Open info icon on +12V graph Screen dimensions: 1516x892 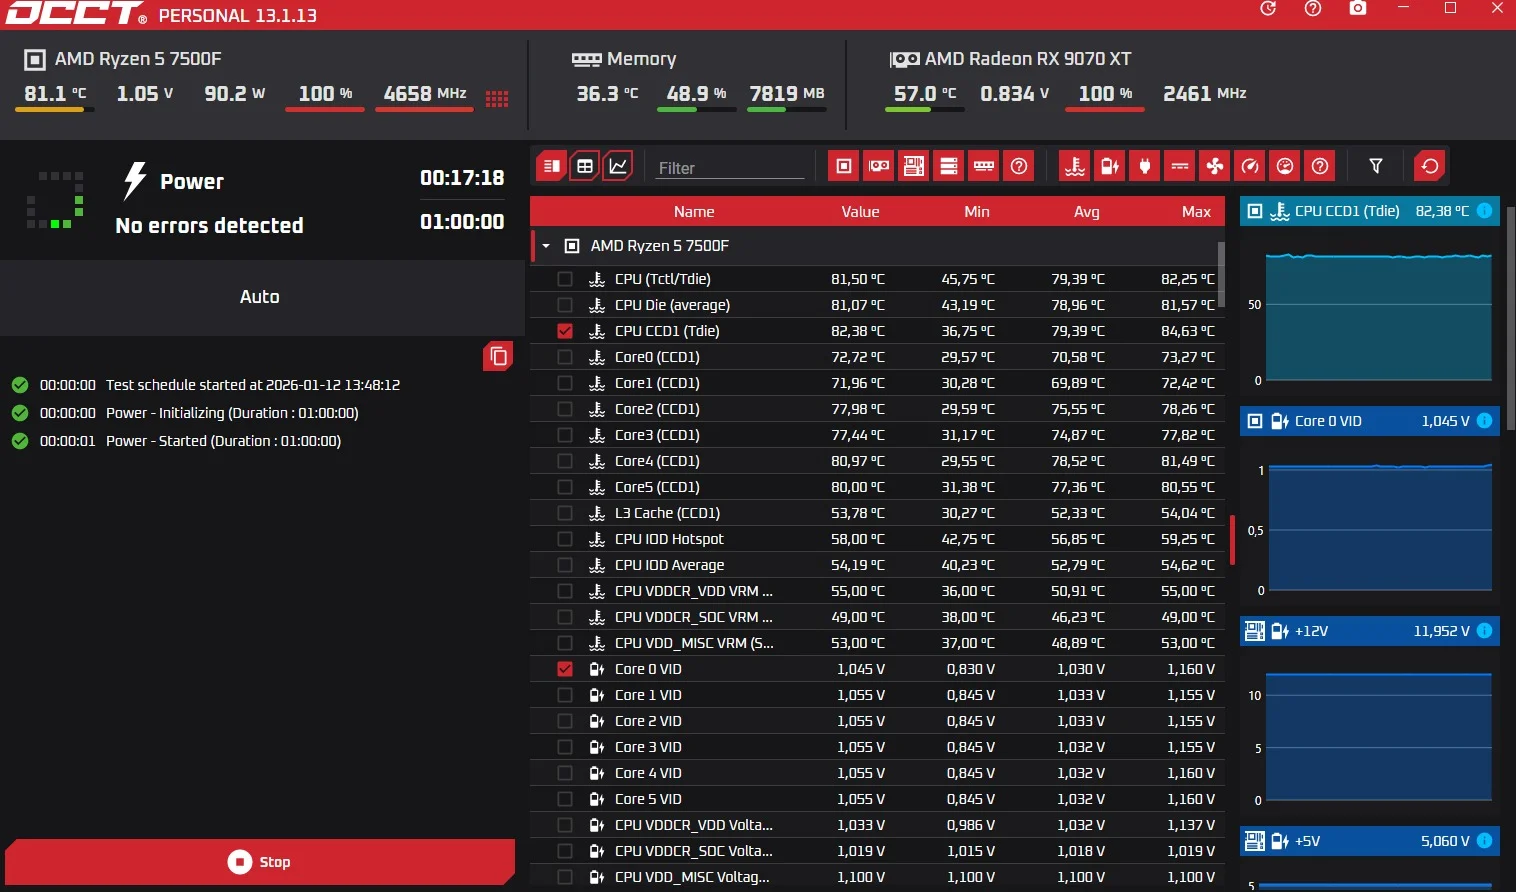[1485, 631]
